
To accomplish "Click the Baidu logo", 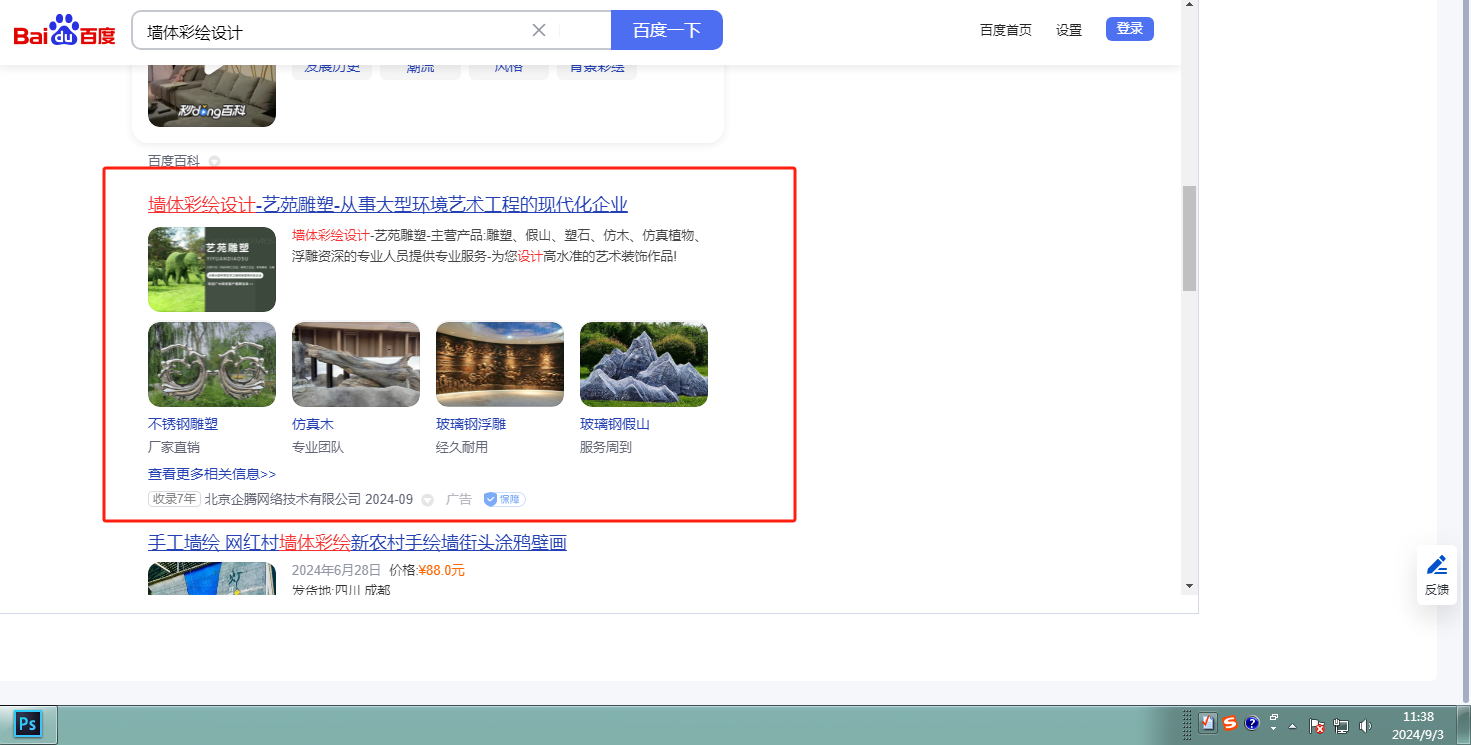I will pos(65,31).
